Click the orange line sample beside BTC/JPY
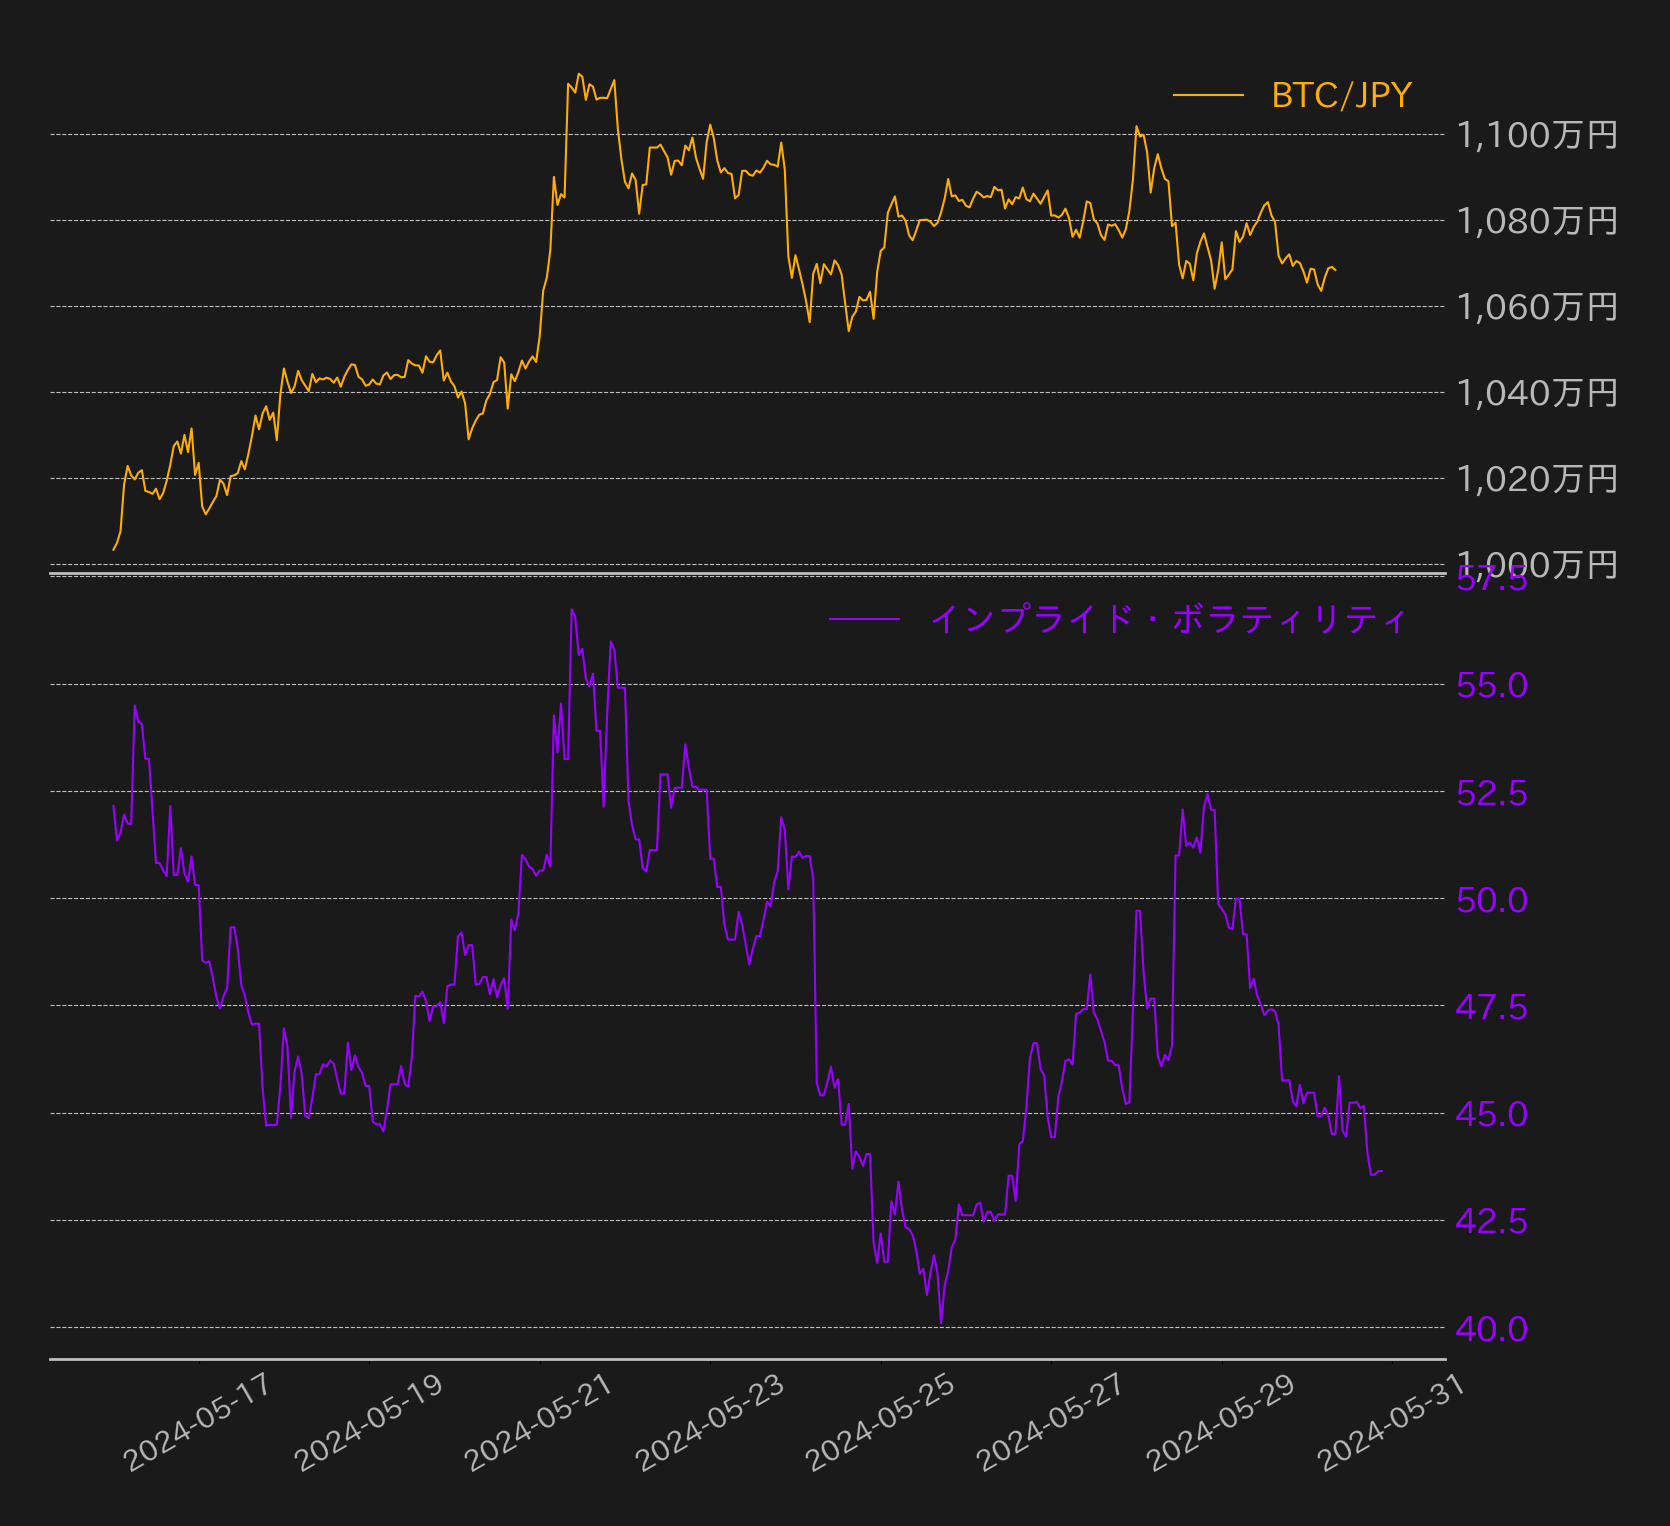This screenshot has width=1670, height=1526. coord(1208,95)
